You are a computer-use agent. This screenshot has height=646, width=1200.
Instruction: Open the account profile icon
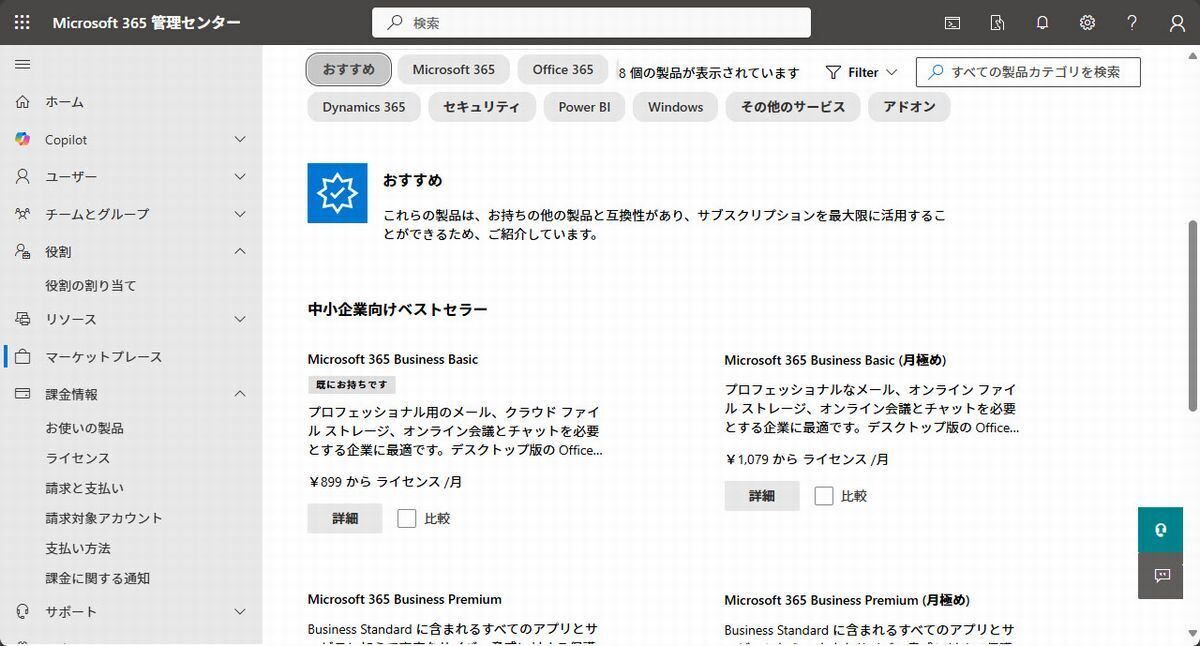click(1177, 22)
